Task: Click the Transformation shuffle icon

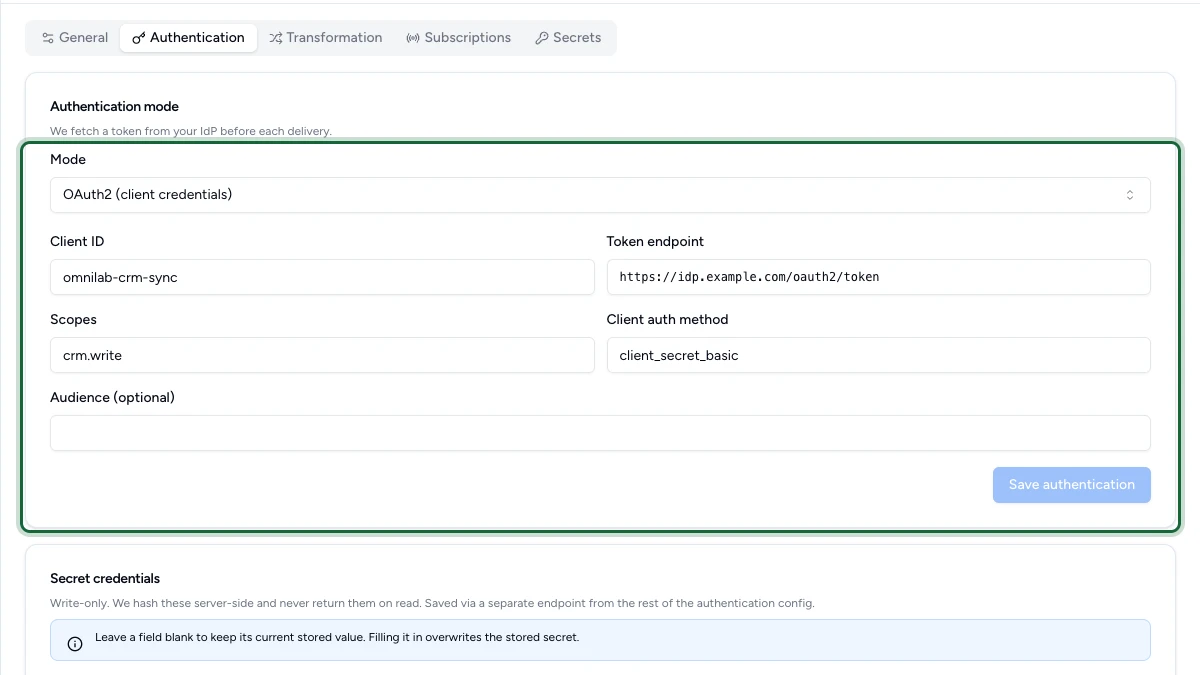Action: (275, 38)
